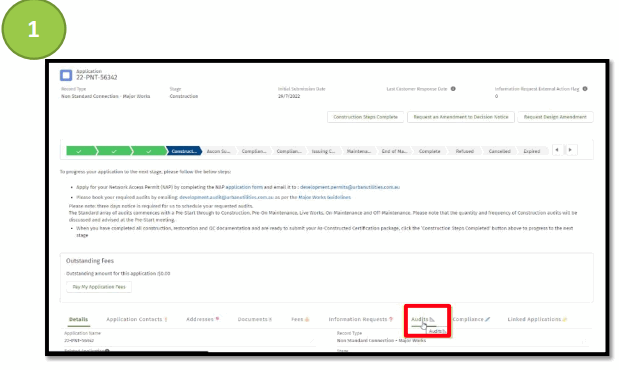Click the application number 22-PNT-56342 title

pos(97,77)
